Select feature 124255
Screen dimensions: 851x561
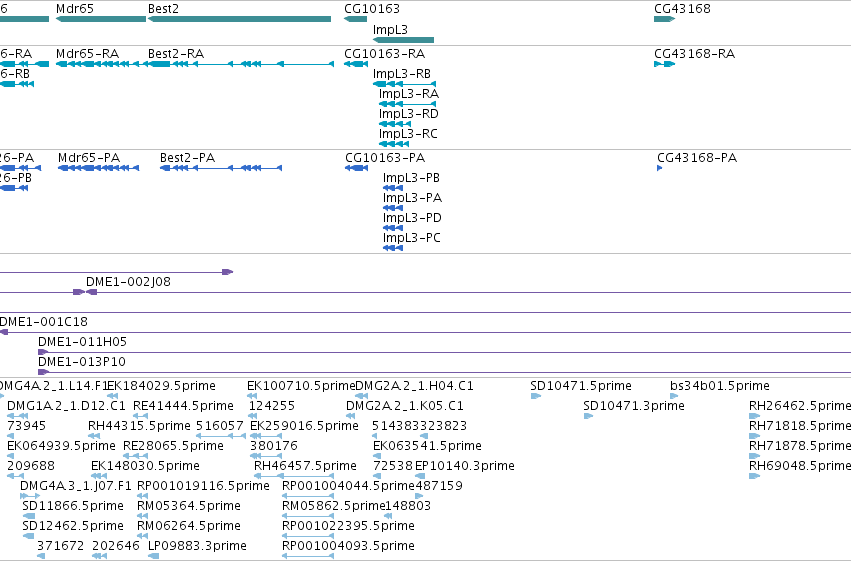252,416
